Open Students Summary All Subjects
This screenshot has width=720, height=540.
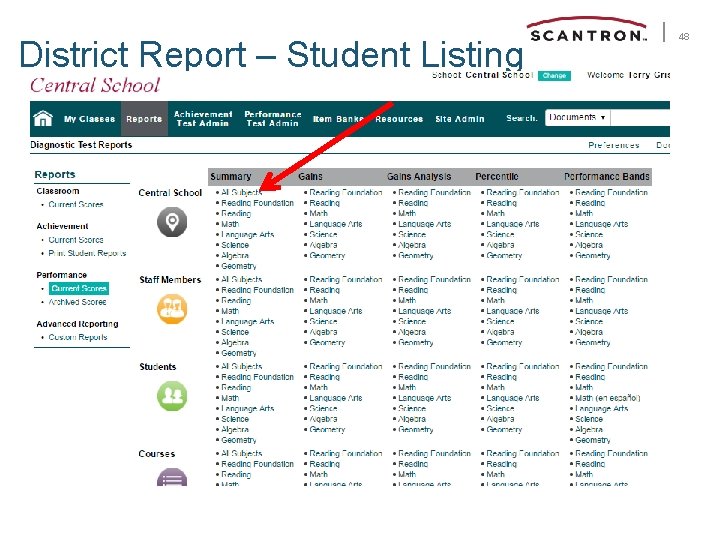pos(242,366)
